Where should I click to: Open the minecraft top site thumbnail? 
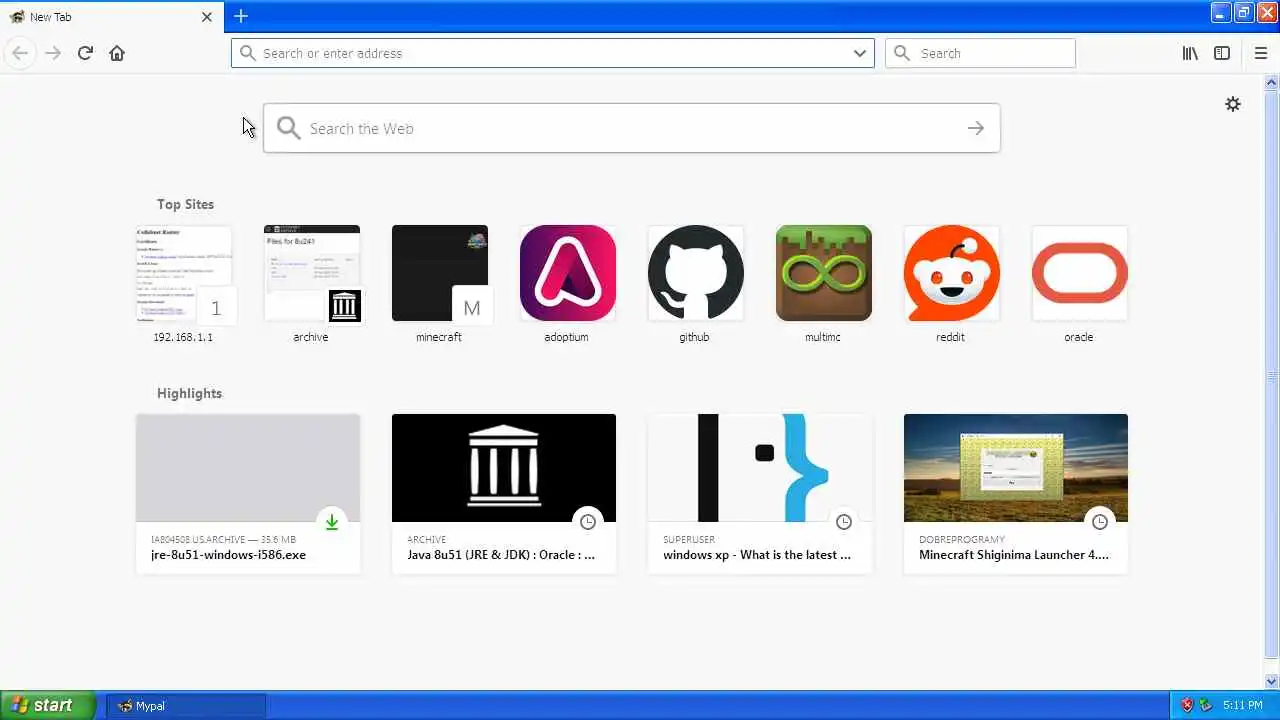439,273
